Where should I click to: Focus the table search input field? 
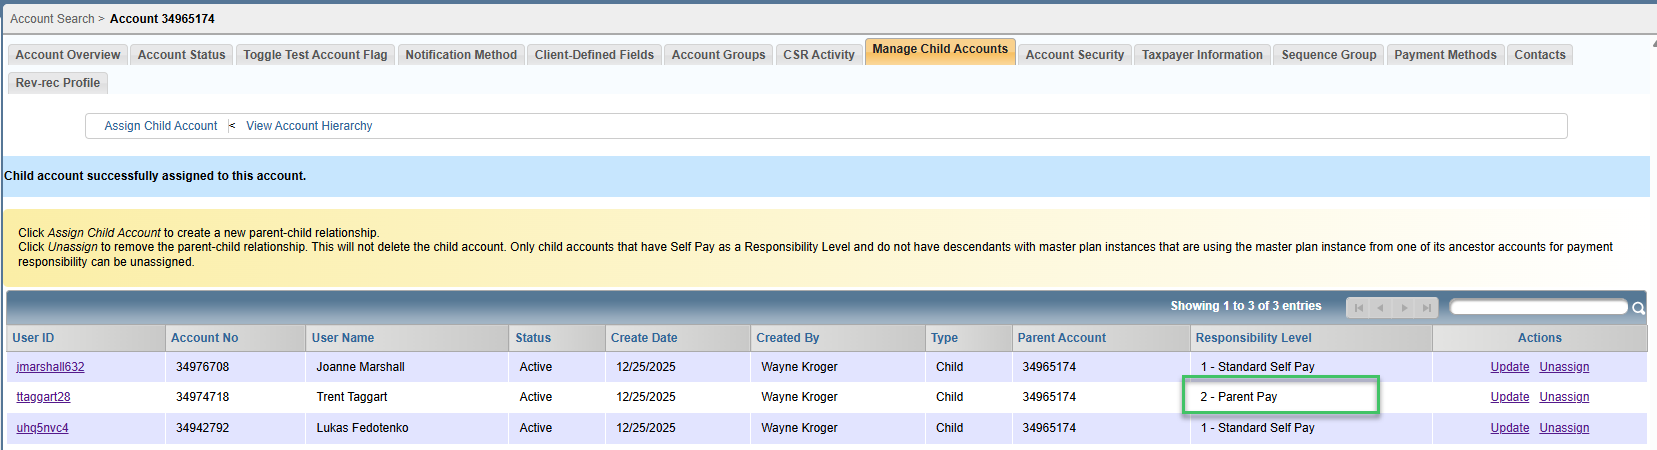click(1539, 307)
